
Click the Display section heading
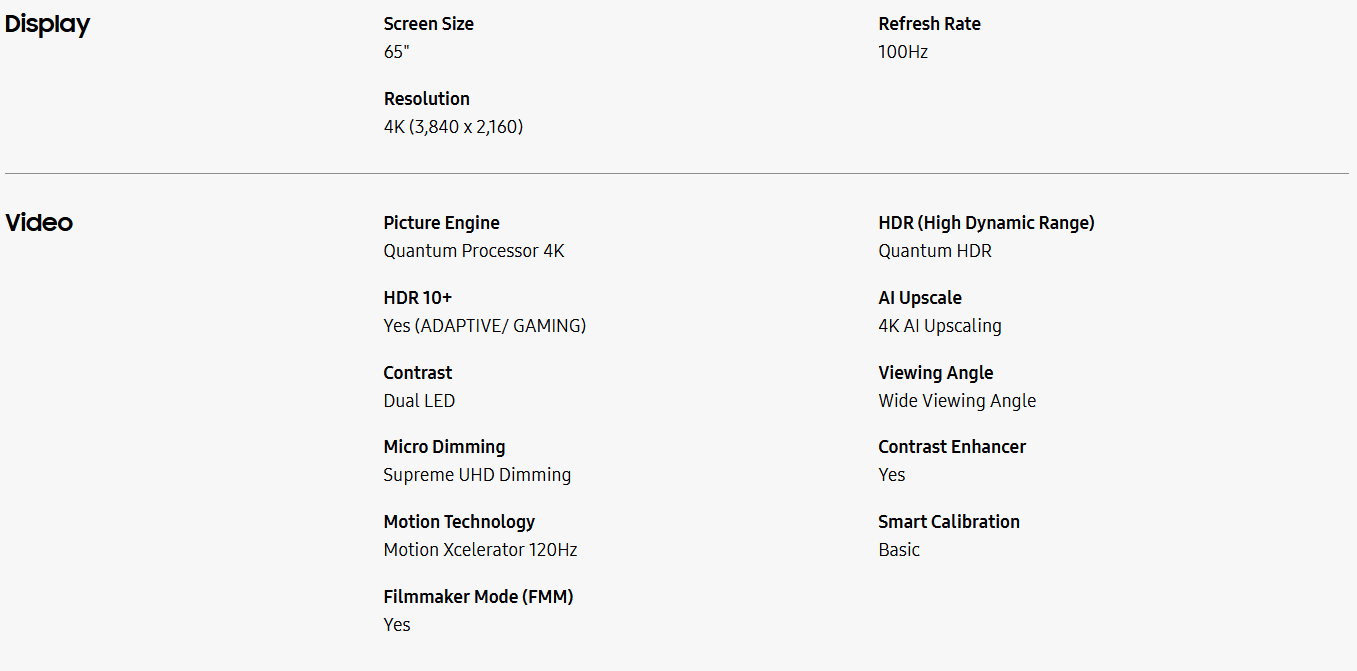[x=48, y=25]
